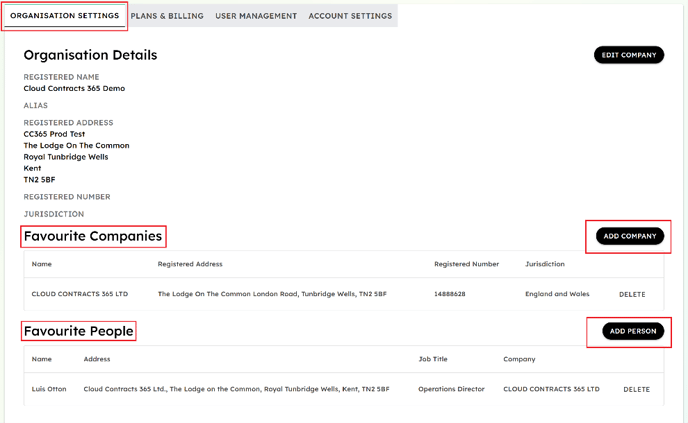The height and width of the screenshot is (423, 688).
Task: Click the Organisation Details heading
Action: click(90, 55)
